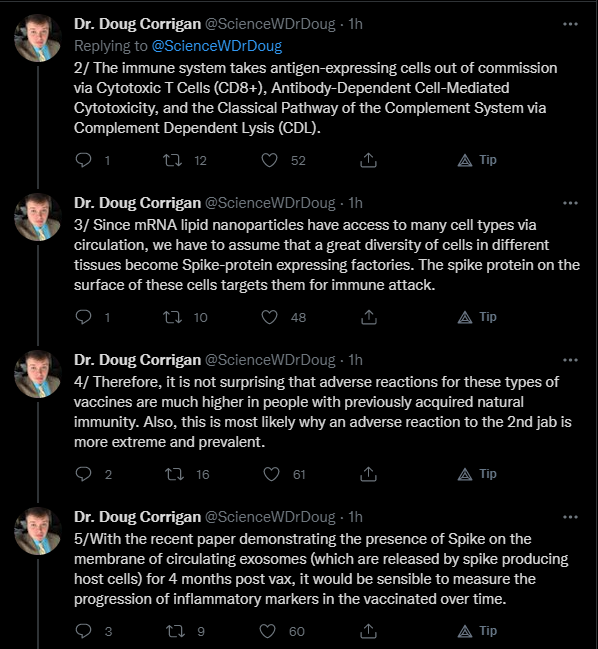Share the 4/ adverse reactions tweet

click(x=368, y=474)
